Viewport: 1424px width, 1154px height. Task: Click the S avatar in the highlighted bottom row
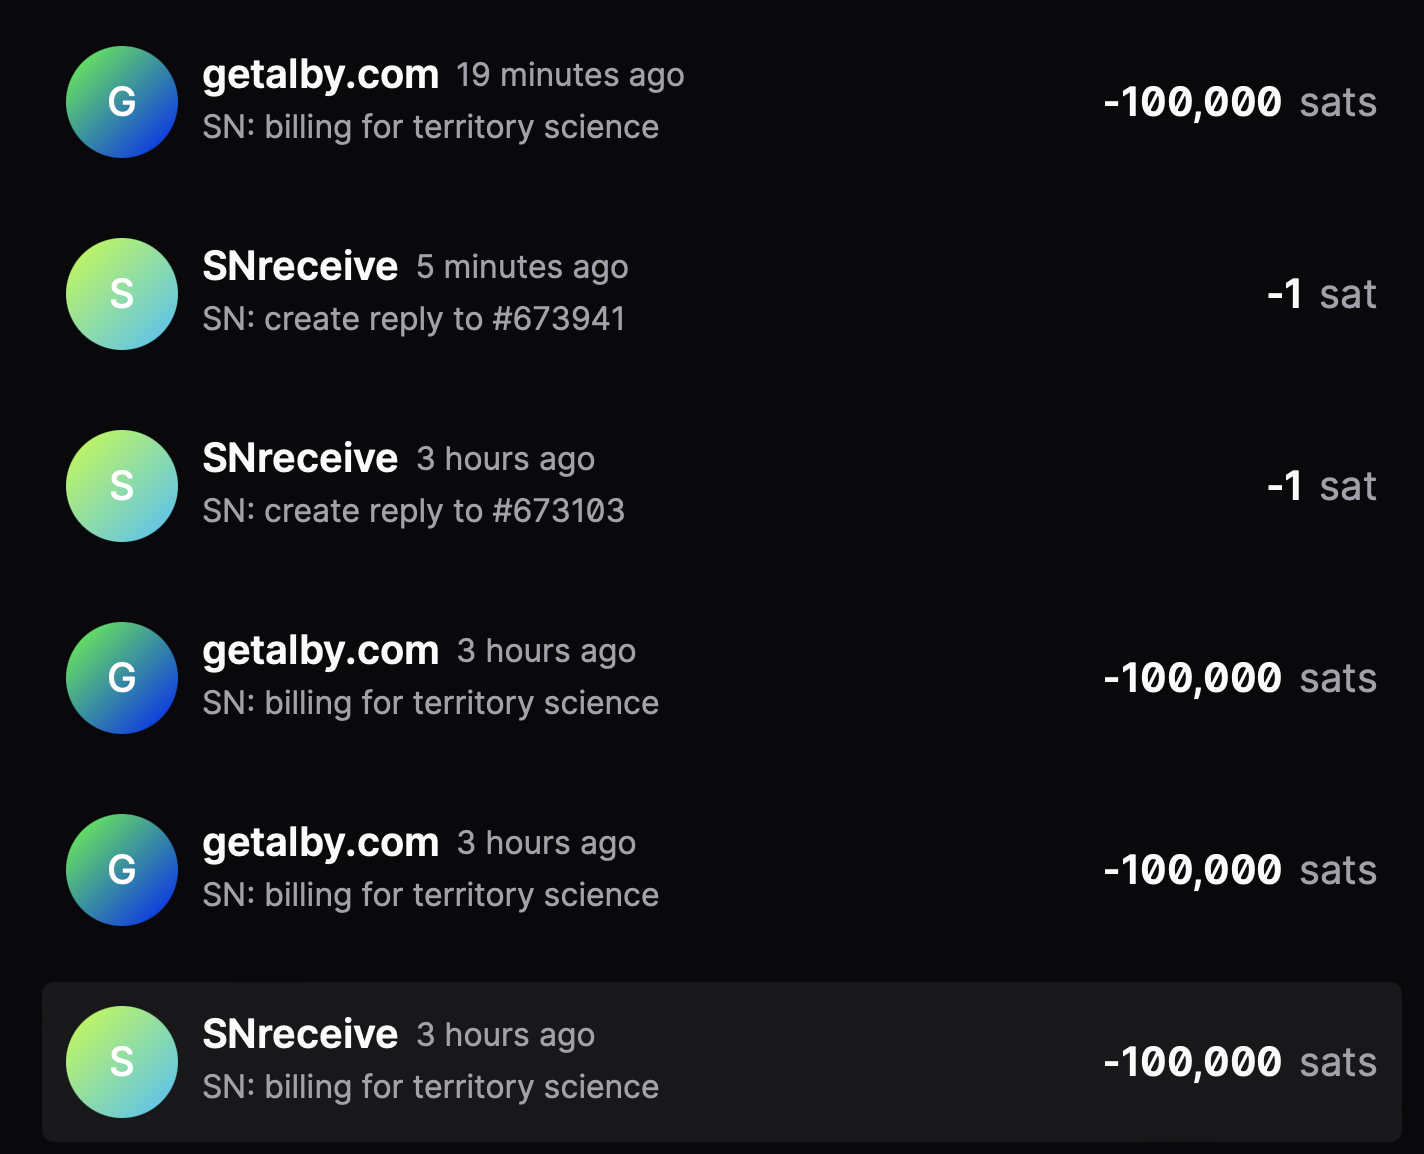pyautogui.click(x=122, y=1062)
